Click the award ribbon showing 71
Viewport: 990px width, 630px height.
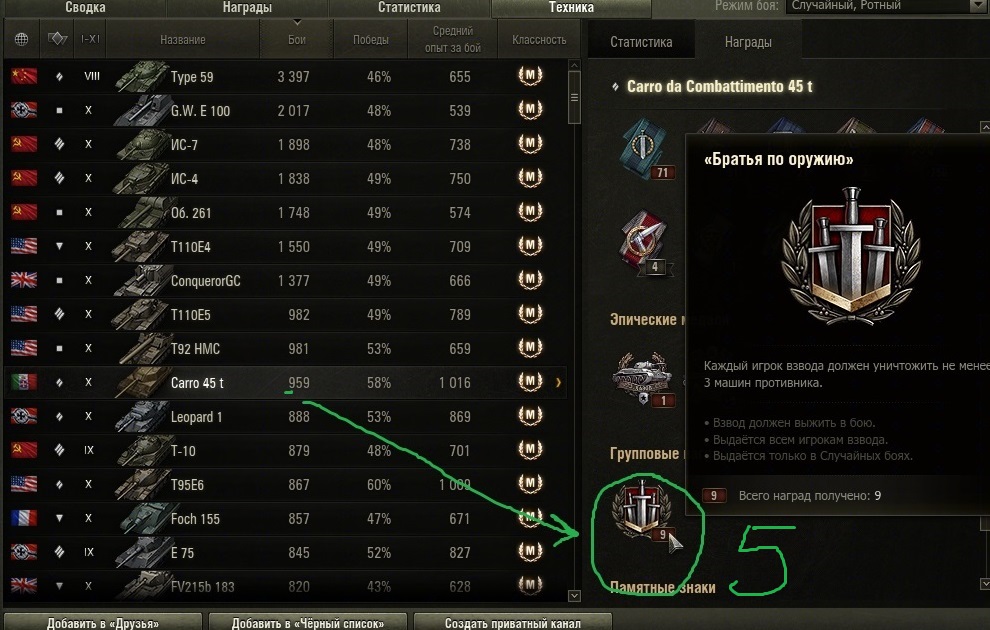tap(645, 148)
